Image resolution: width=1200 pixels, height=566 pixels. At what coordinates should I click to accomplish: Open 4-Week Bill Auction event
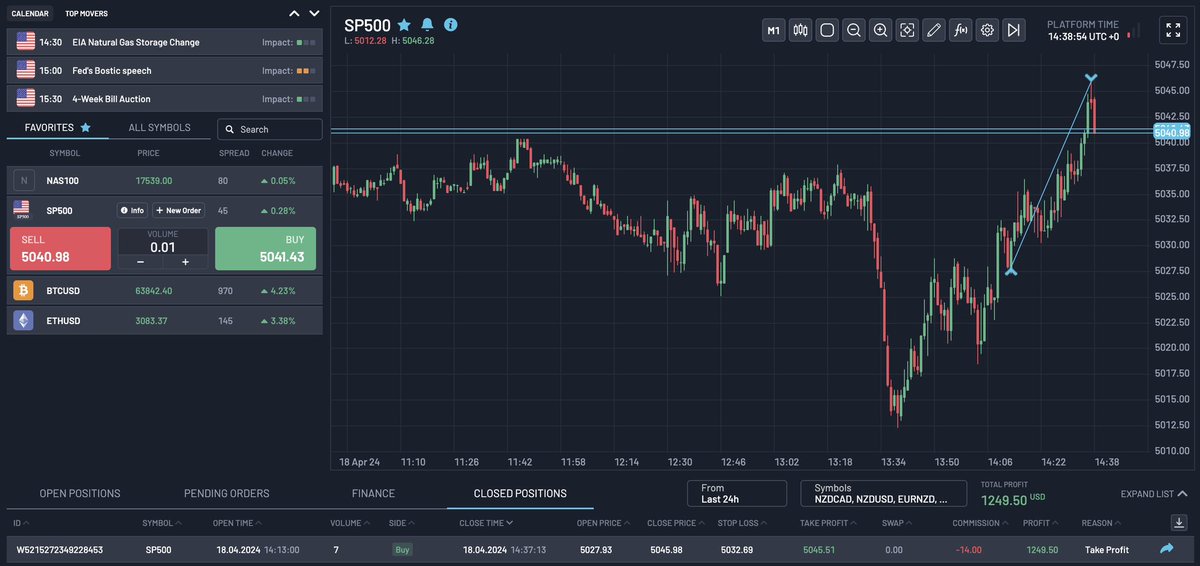point(165,99)
